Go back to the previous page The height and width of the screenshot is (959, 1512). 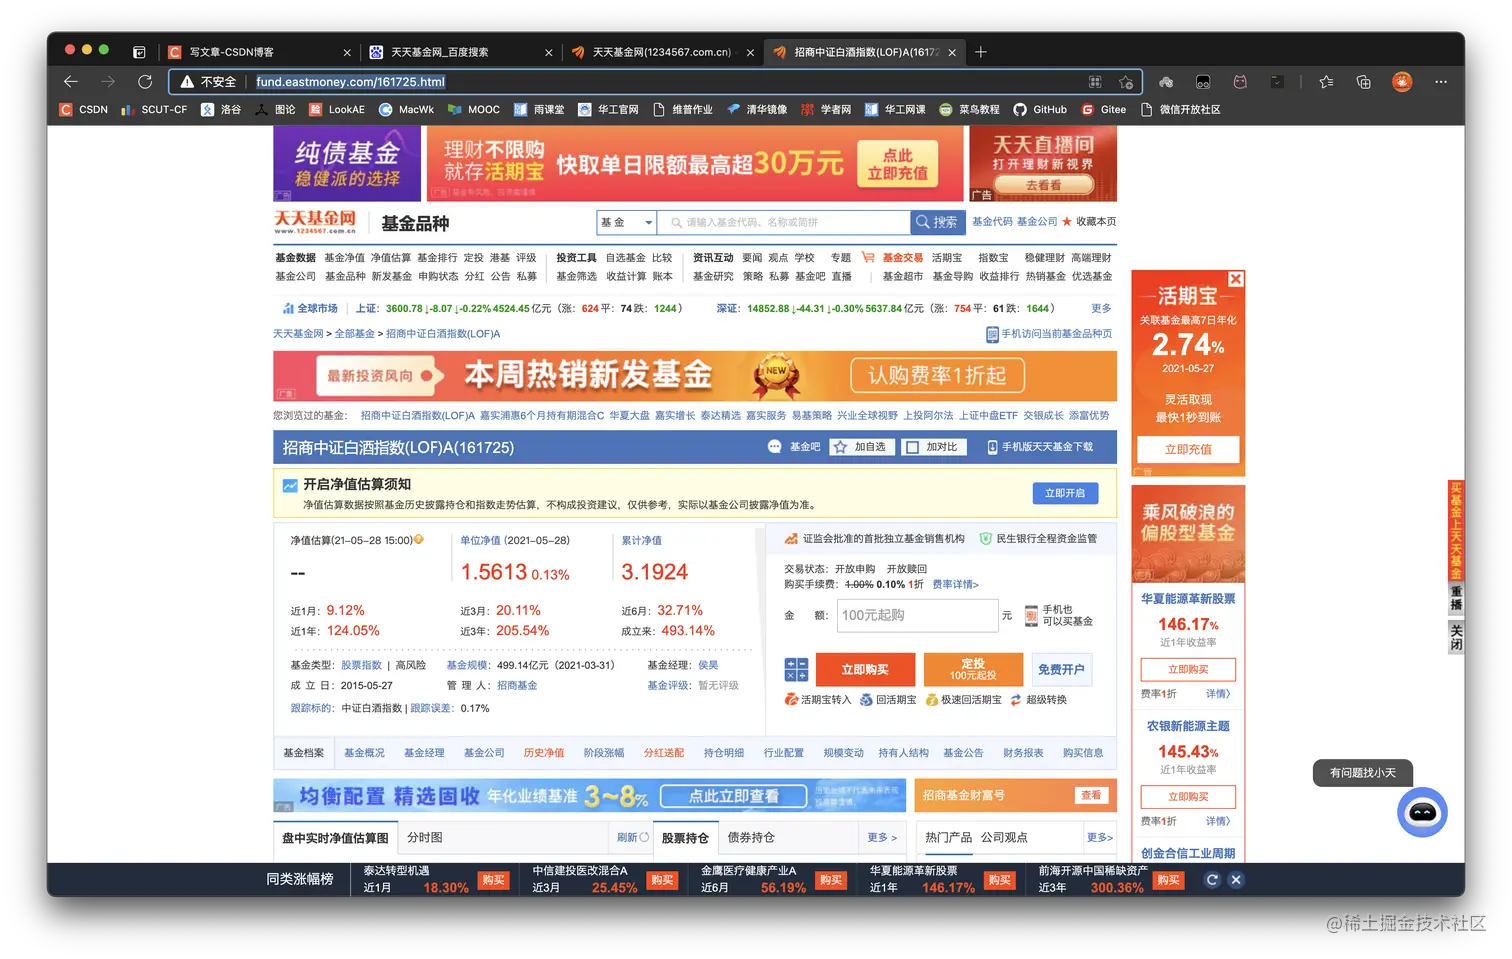(x=70, y=82)
